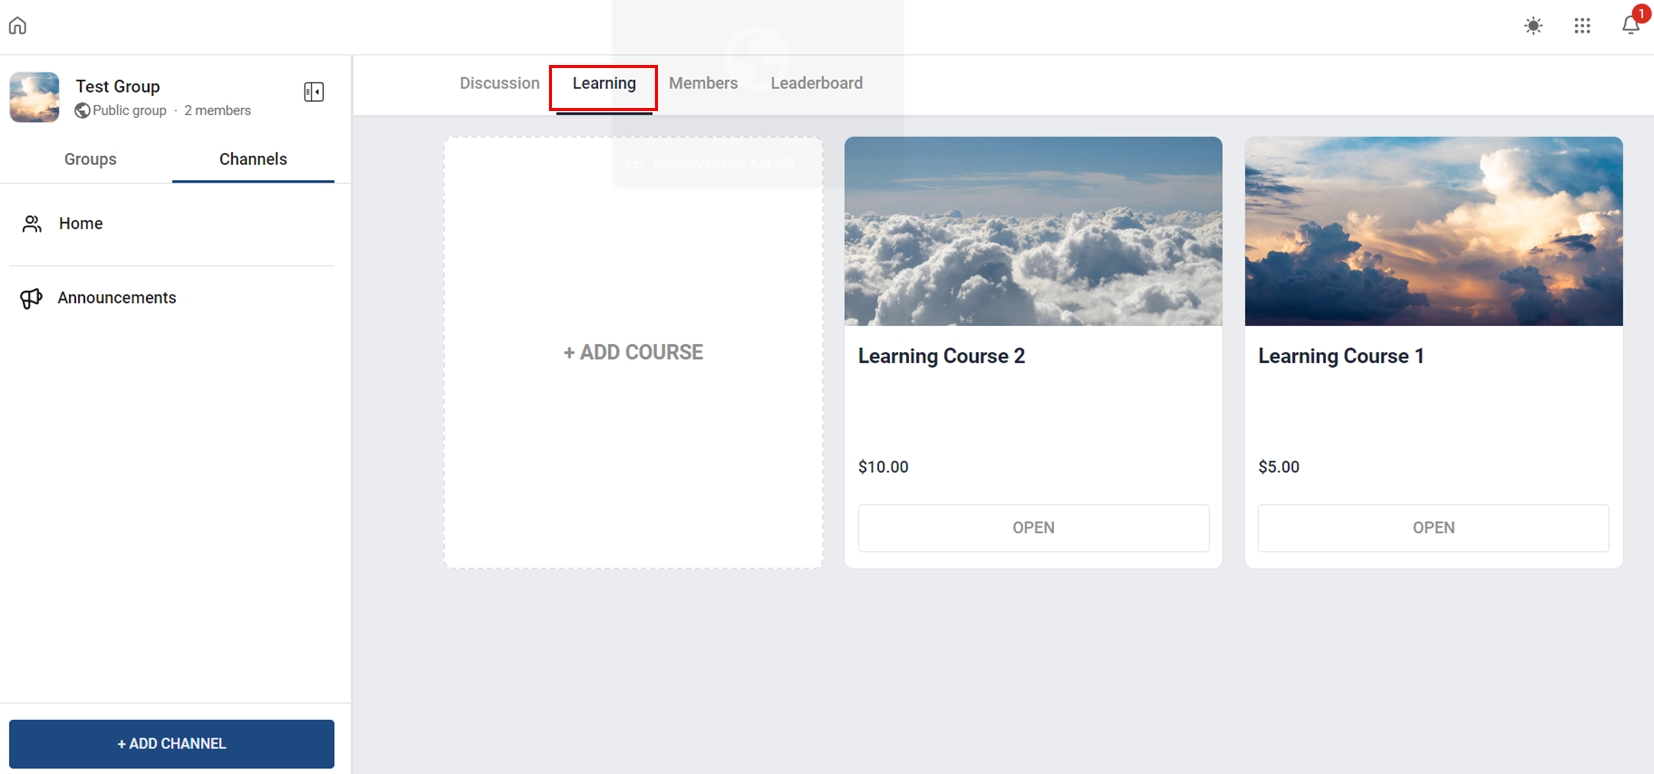Toggle light/dark theme sun icon
Viewport: 1654px width, 774px height.
[x=1533, y=26]
